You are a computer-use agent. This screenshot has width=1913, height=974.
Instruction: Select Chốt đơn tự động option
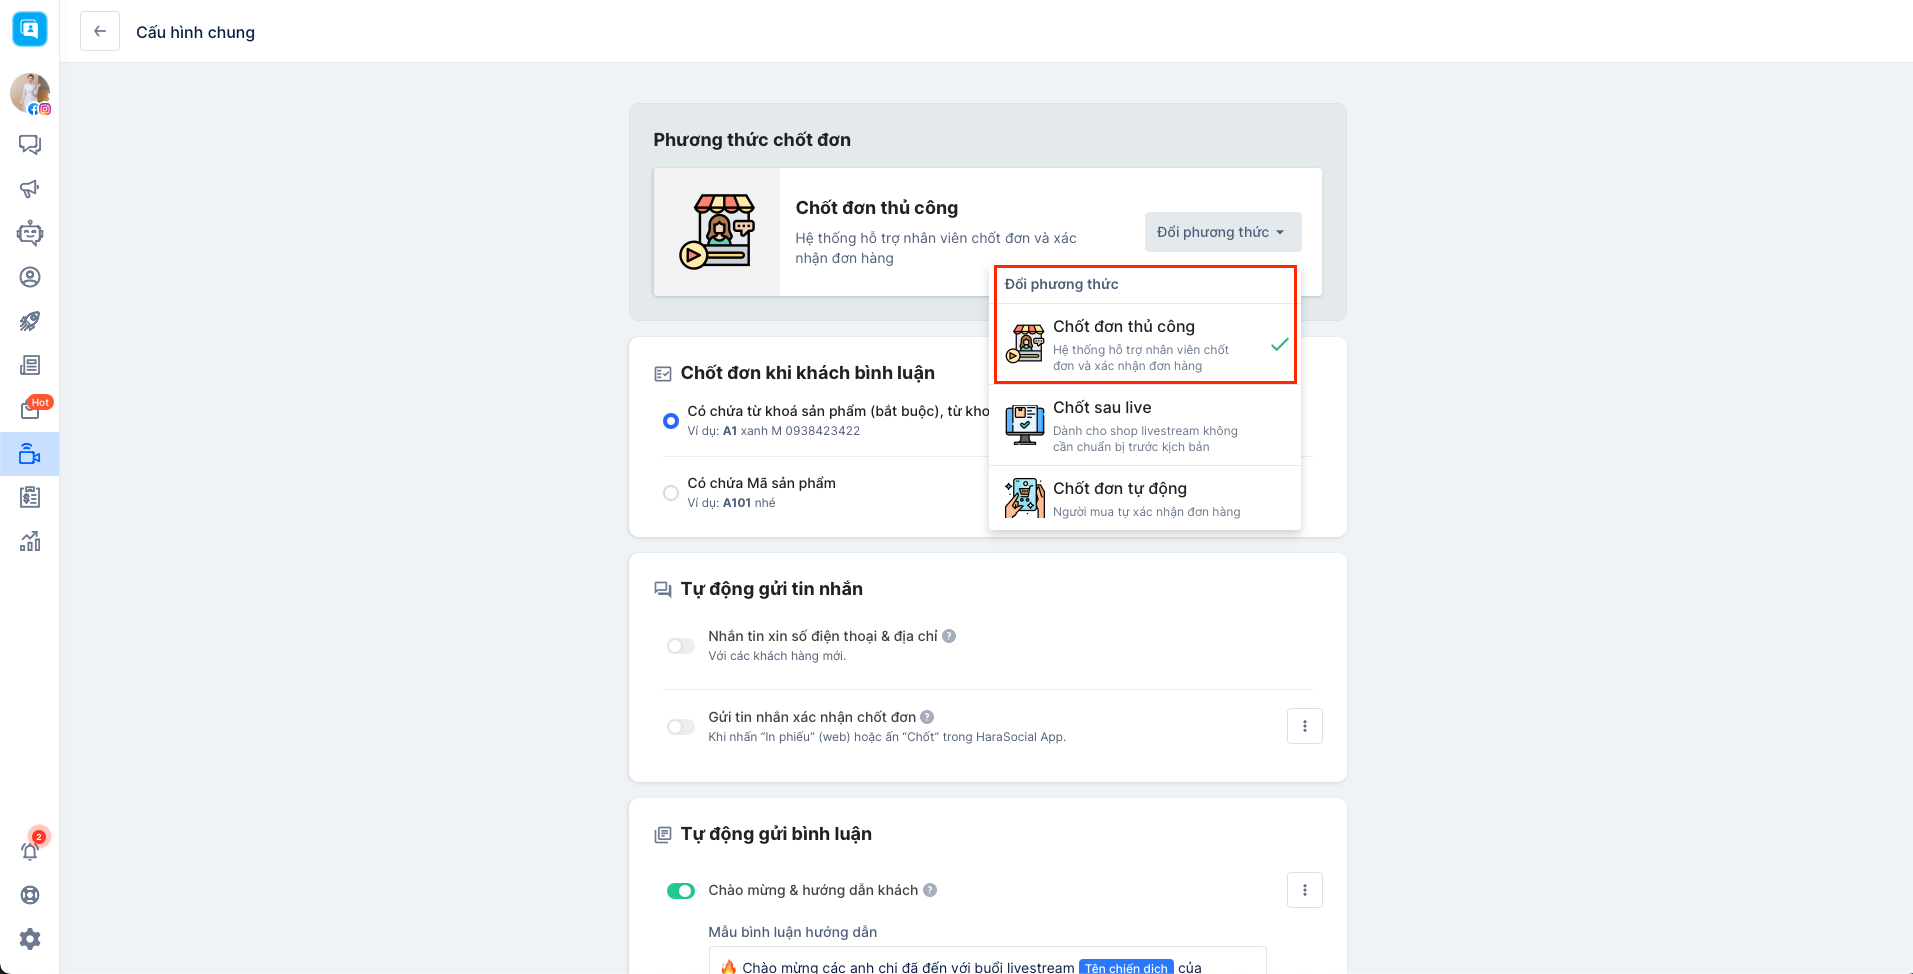pyautogui.click(x=1145, y=498)
